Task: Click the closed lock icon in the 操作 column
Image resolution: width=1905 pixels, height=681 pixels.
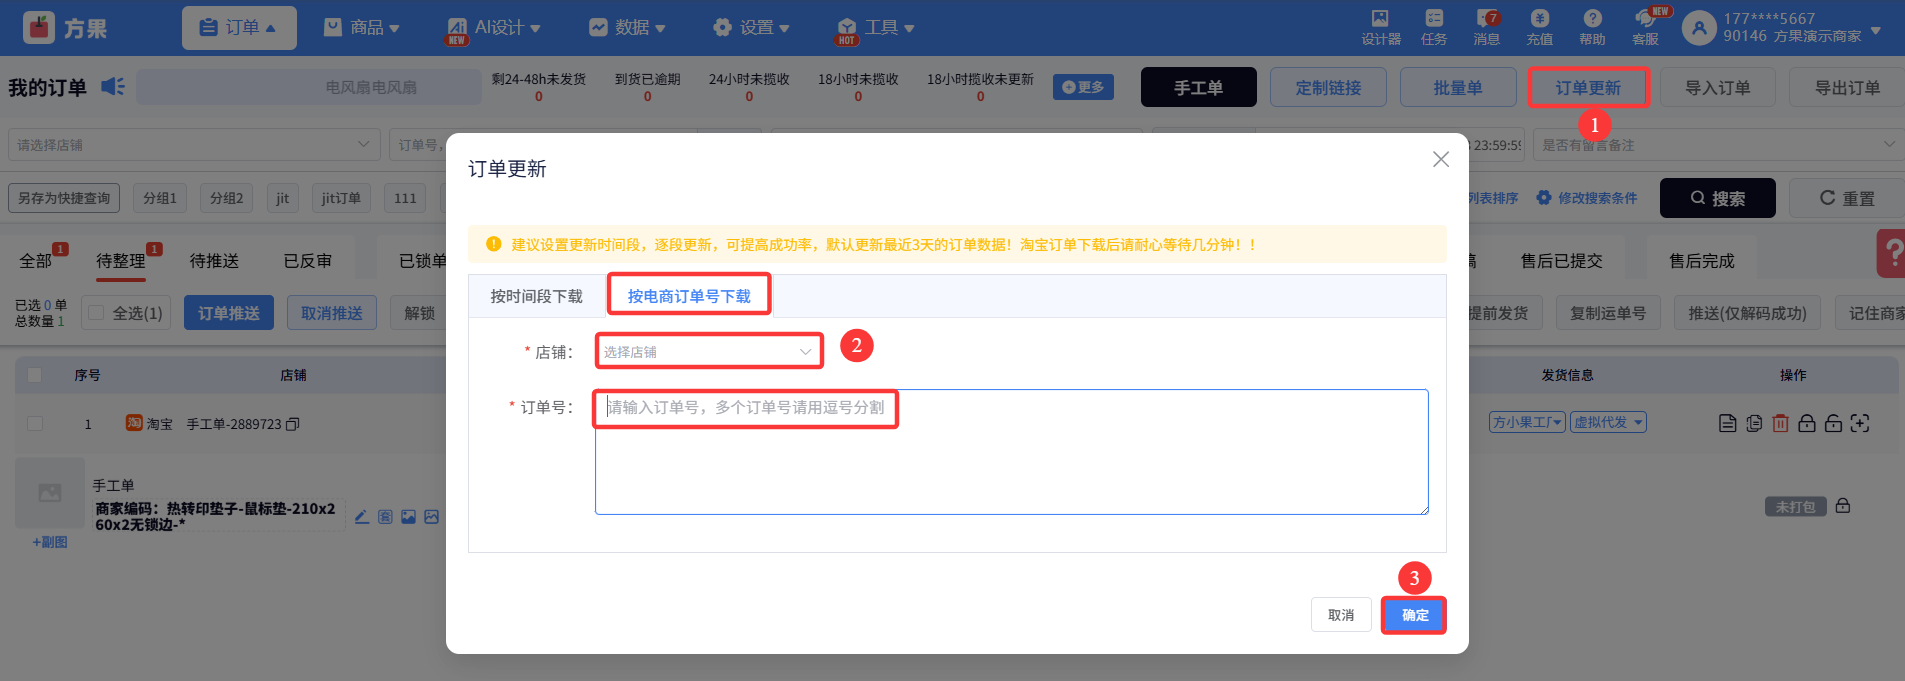Action: (x=1807, y=423)
